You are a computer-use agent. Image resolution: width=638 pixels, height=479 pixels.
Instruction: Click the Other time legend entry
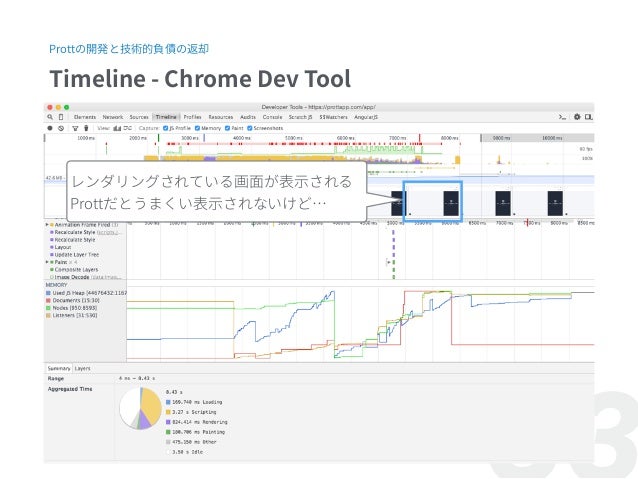(x=191, y=442)
